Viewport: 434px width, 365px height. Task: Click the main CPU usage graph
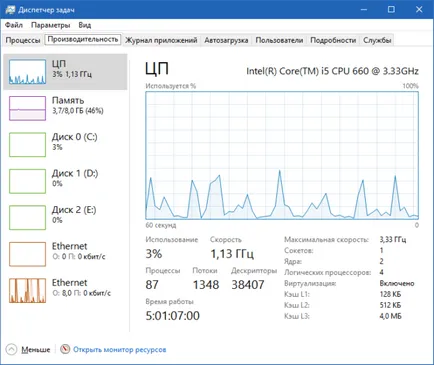point(282,155)
